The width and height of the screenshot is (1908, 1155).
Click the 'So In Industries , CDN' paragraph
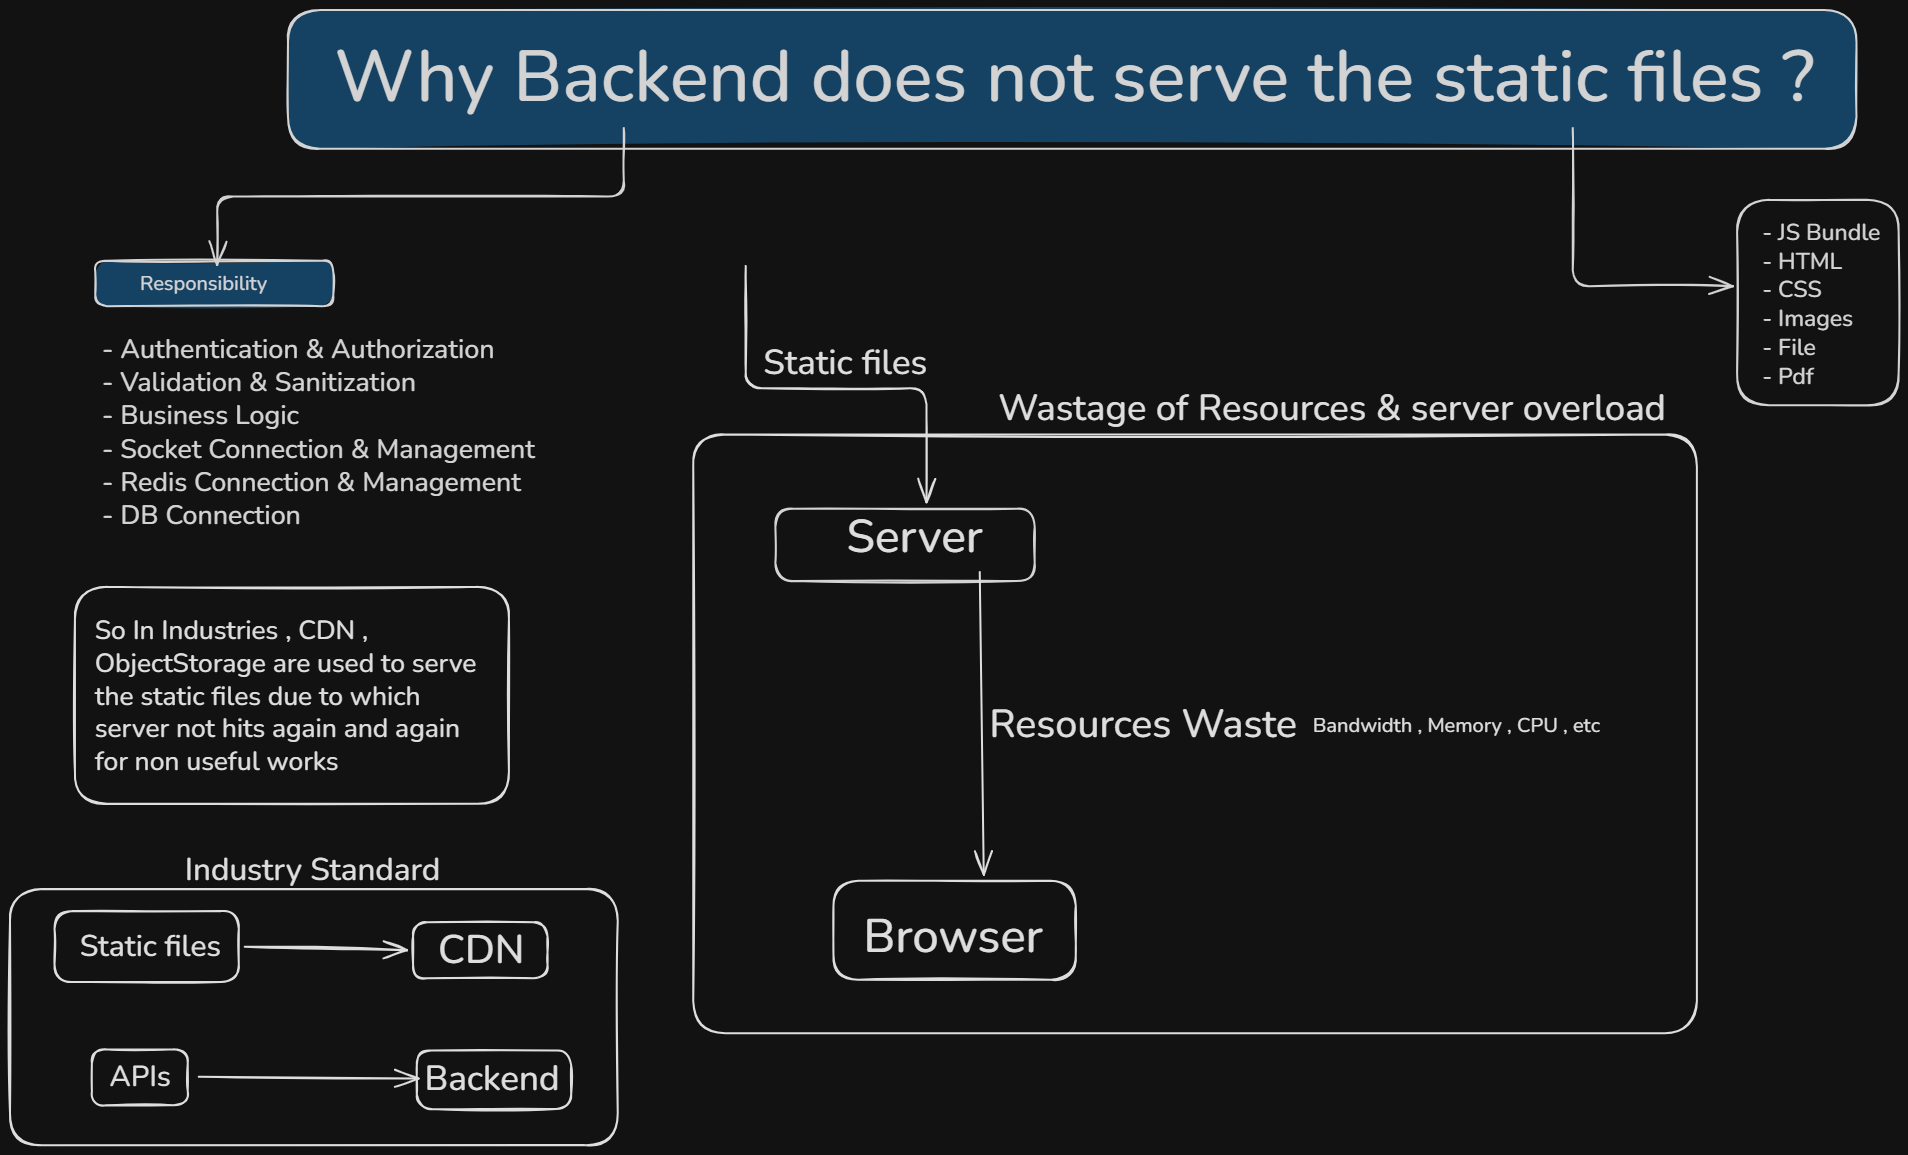(285, 696)
